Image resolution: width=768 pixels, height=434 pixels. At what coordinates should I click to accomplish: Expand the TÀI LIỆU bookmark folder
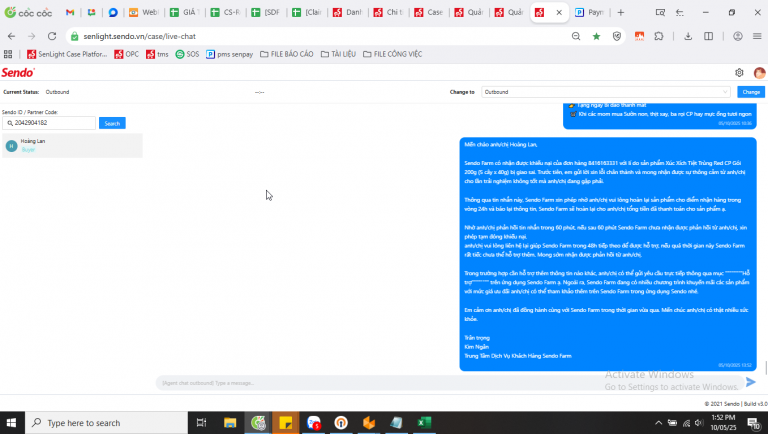pos(338,54)
